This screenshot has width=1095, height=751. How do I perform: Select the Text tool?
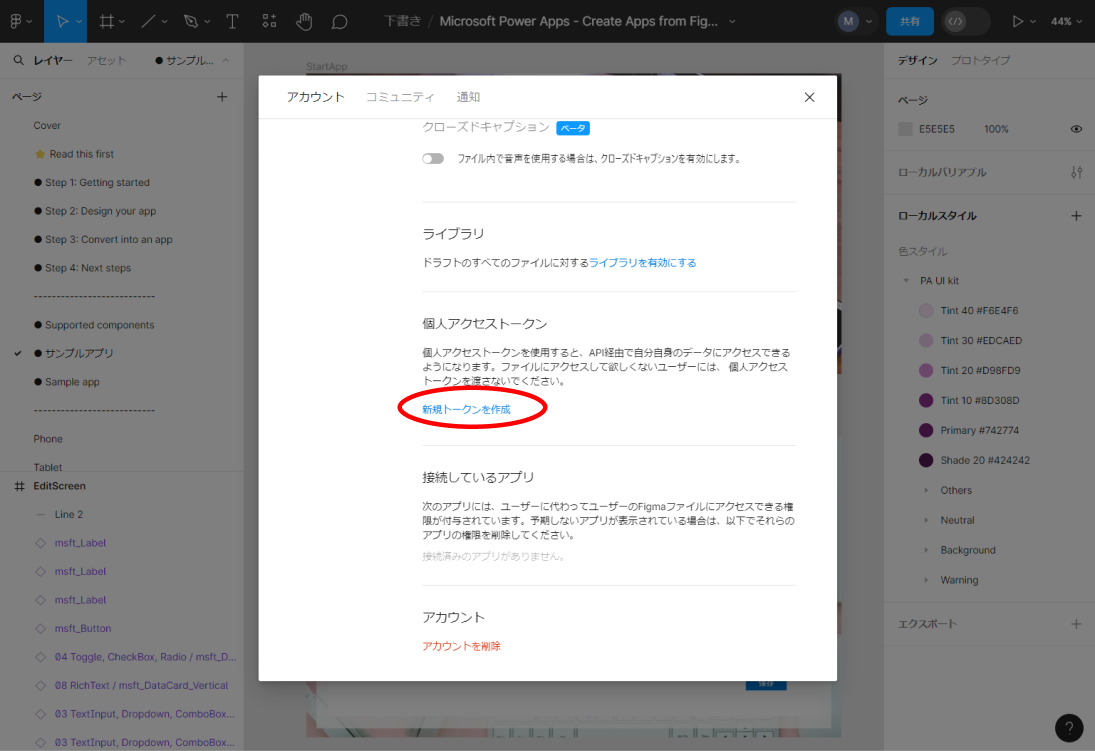233,22
